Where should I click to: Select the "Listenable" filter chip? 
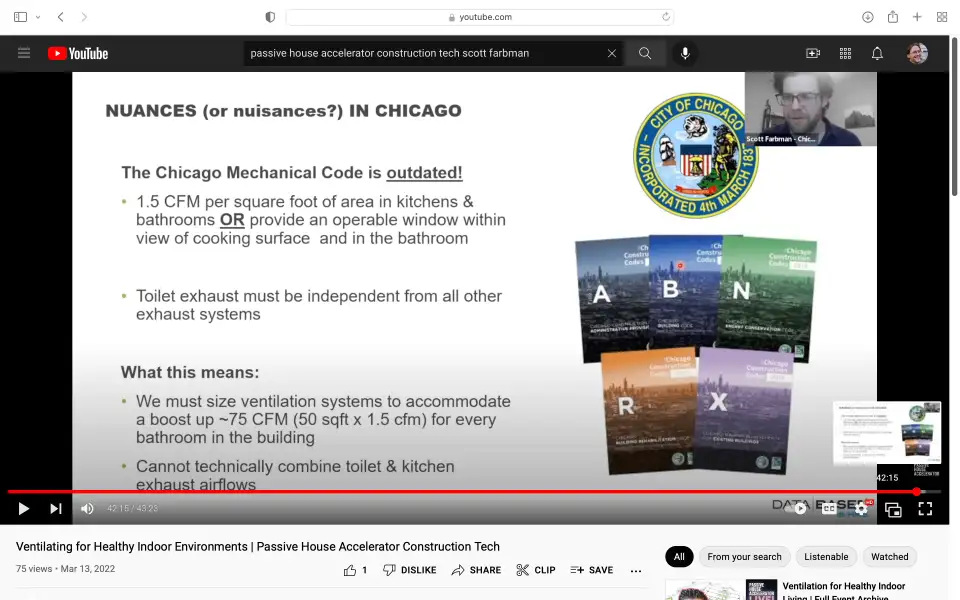[826, 557]
